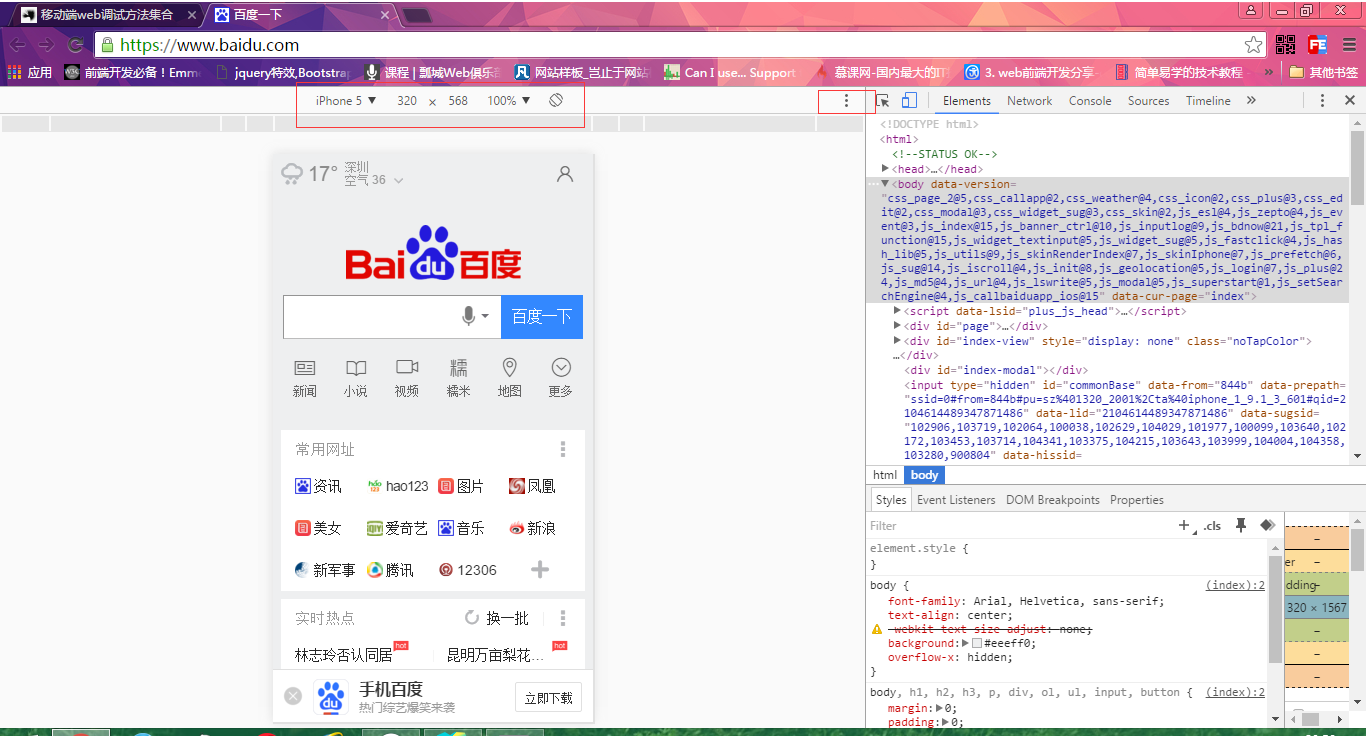Viewport: 1366px width, 736px height.
Task: Click the #eeeff0 background color swatch
Action: point(977,643)
